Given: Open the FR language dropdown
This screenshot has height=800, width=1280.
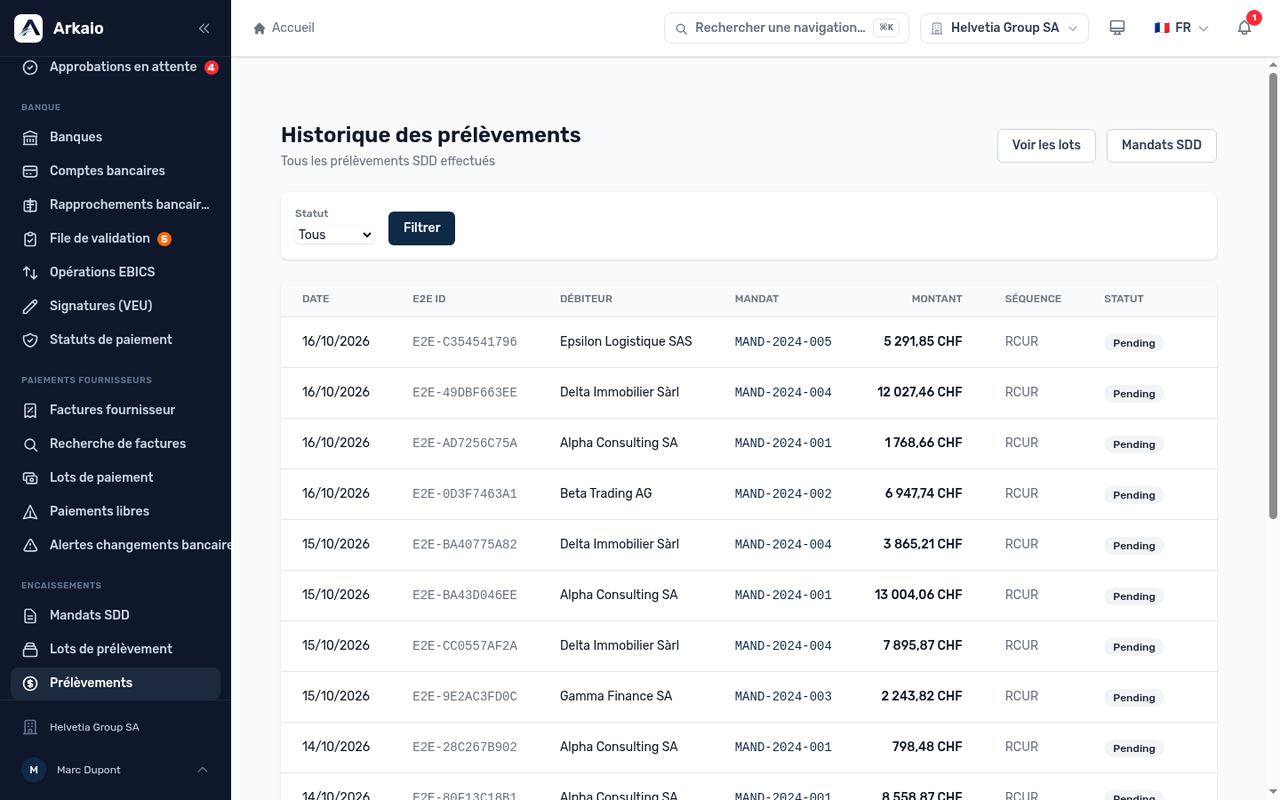Looking at the screenshot, I should coord(1181,28).
